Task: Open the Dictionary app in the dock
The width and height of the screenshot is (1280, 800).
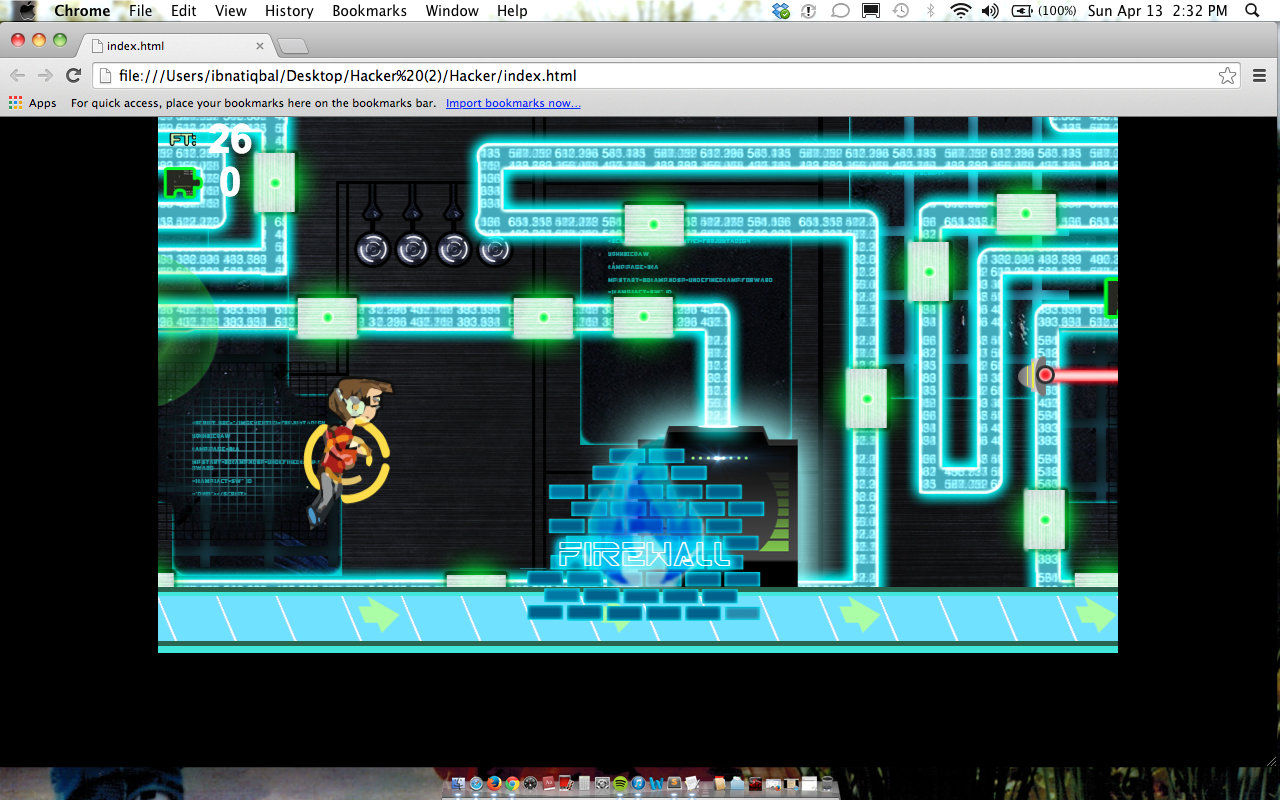Action: click(548, 783)
